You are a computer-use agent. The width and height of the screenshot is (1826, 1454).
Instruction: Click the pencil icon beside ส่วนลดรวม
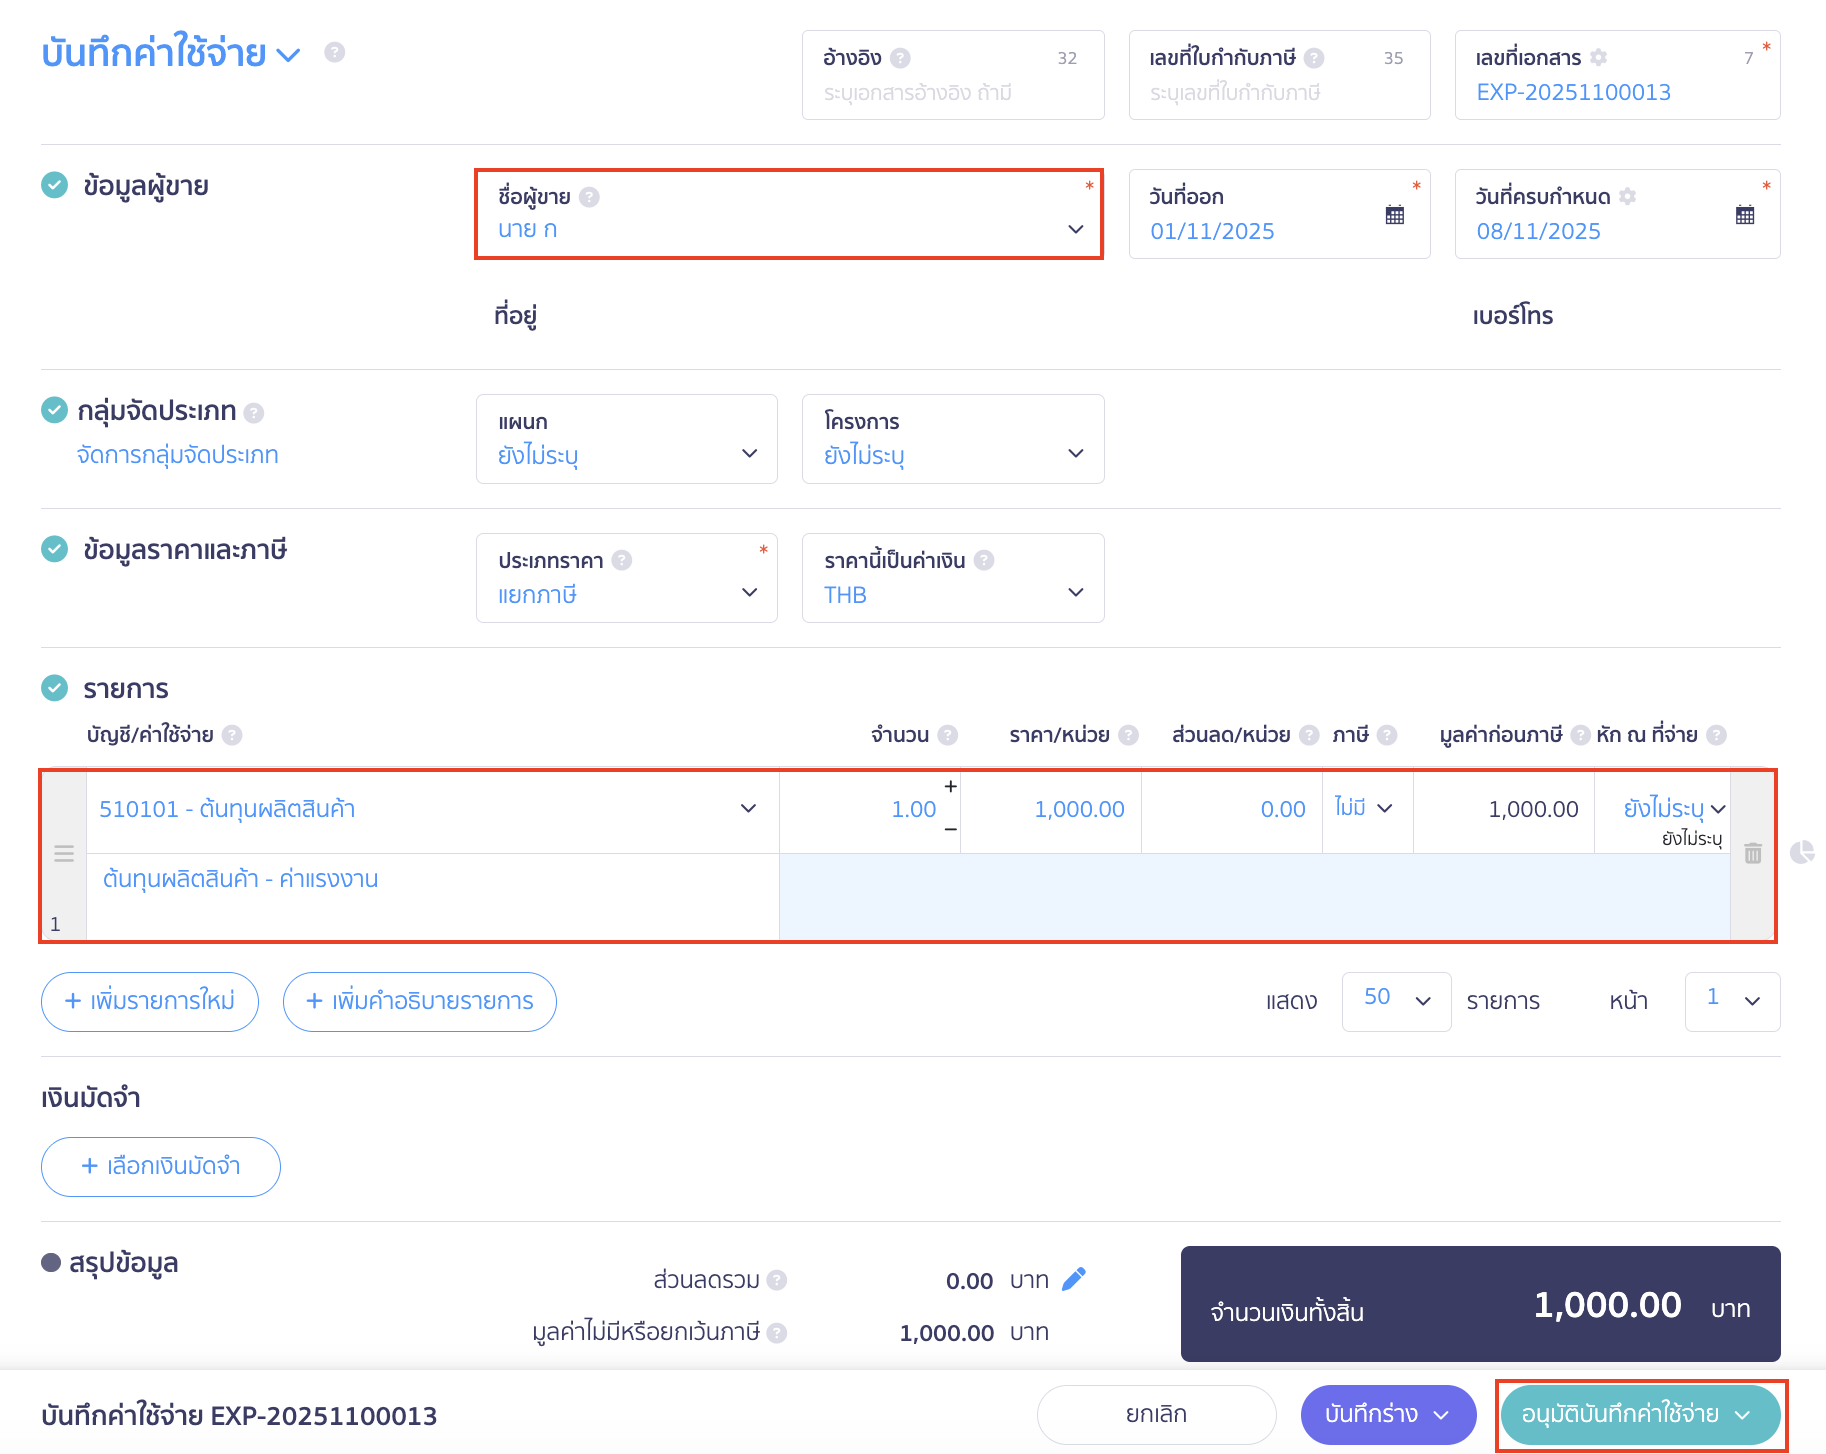1073,1279
